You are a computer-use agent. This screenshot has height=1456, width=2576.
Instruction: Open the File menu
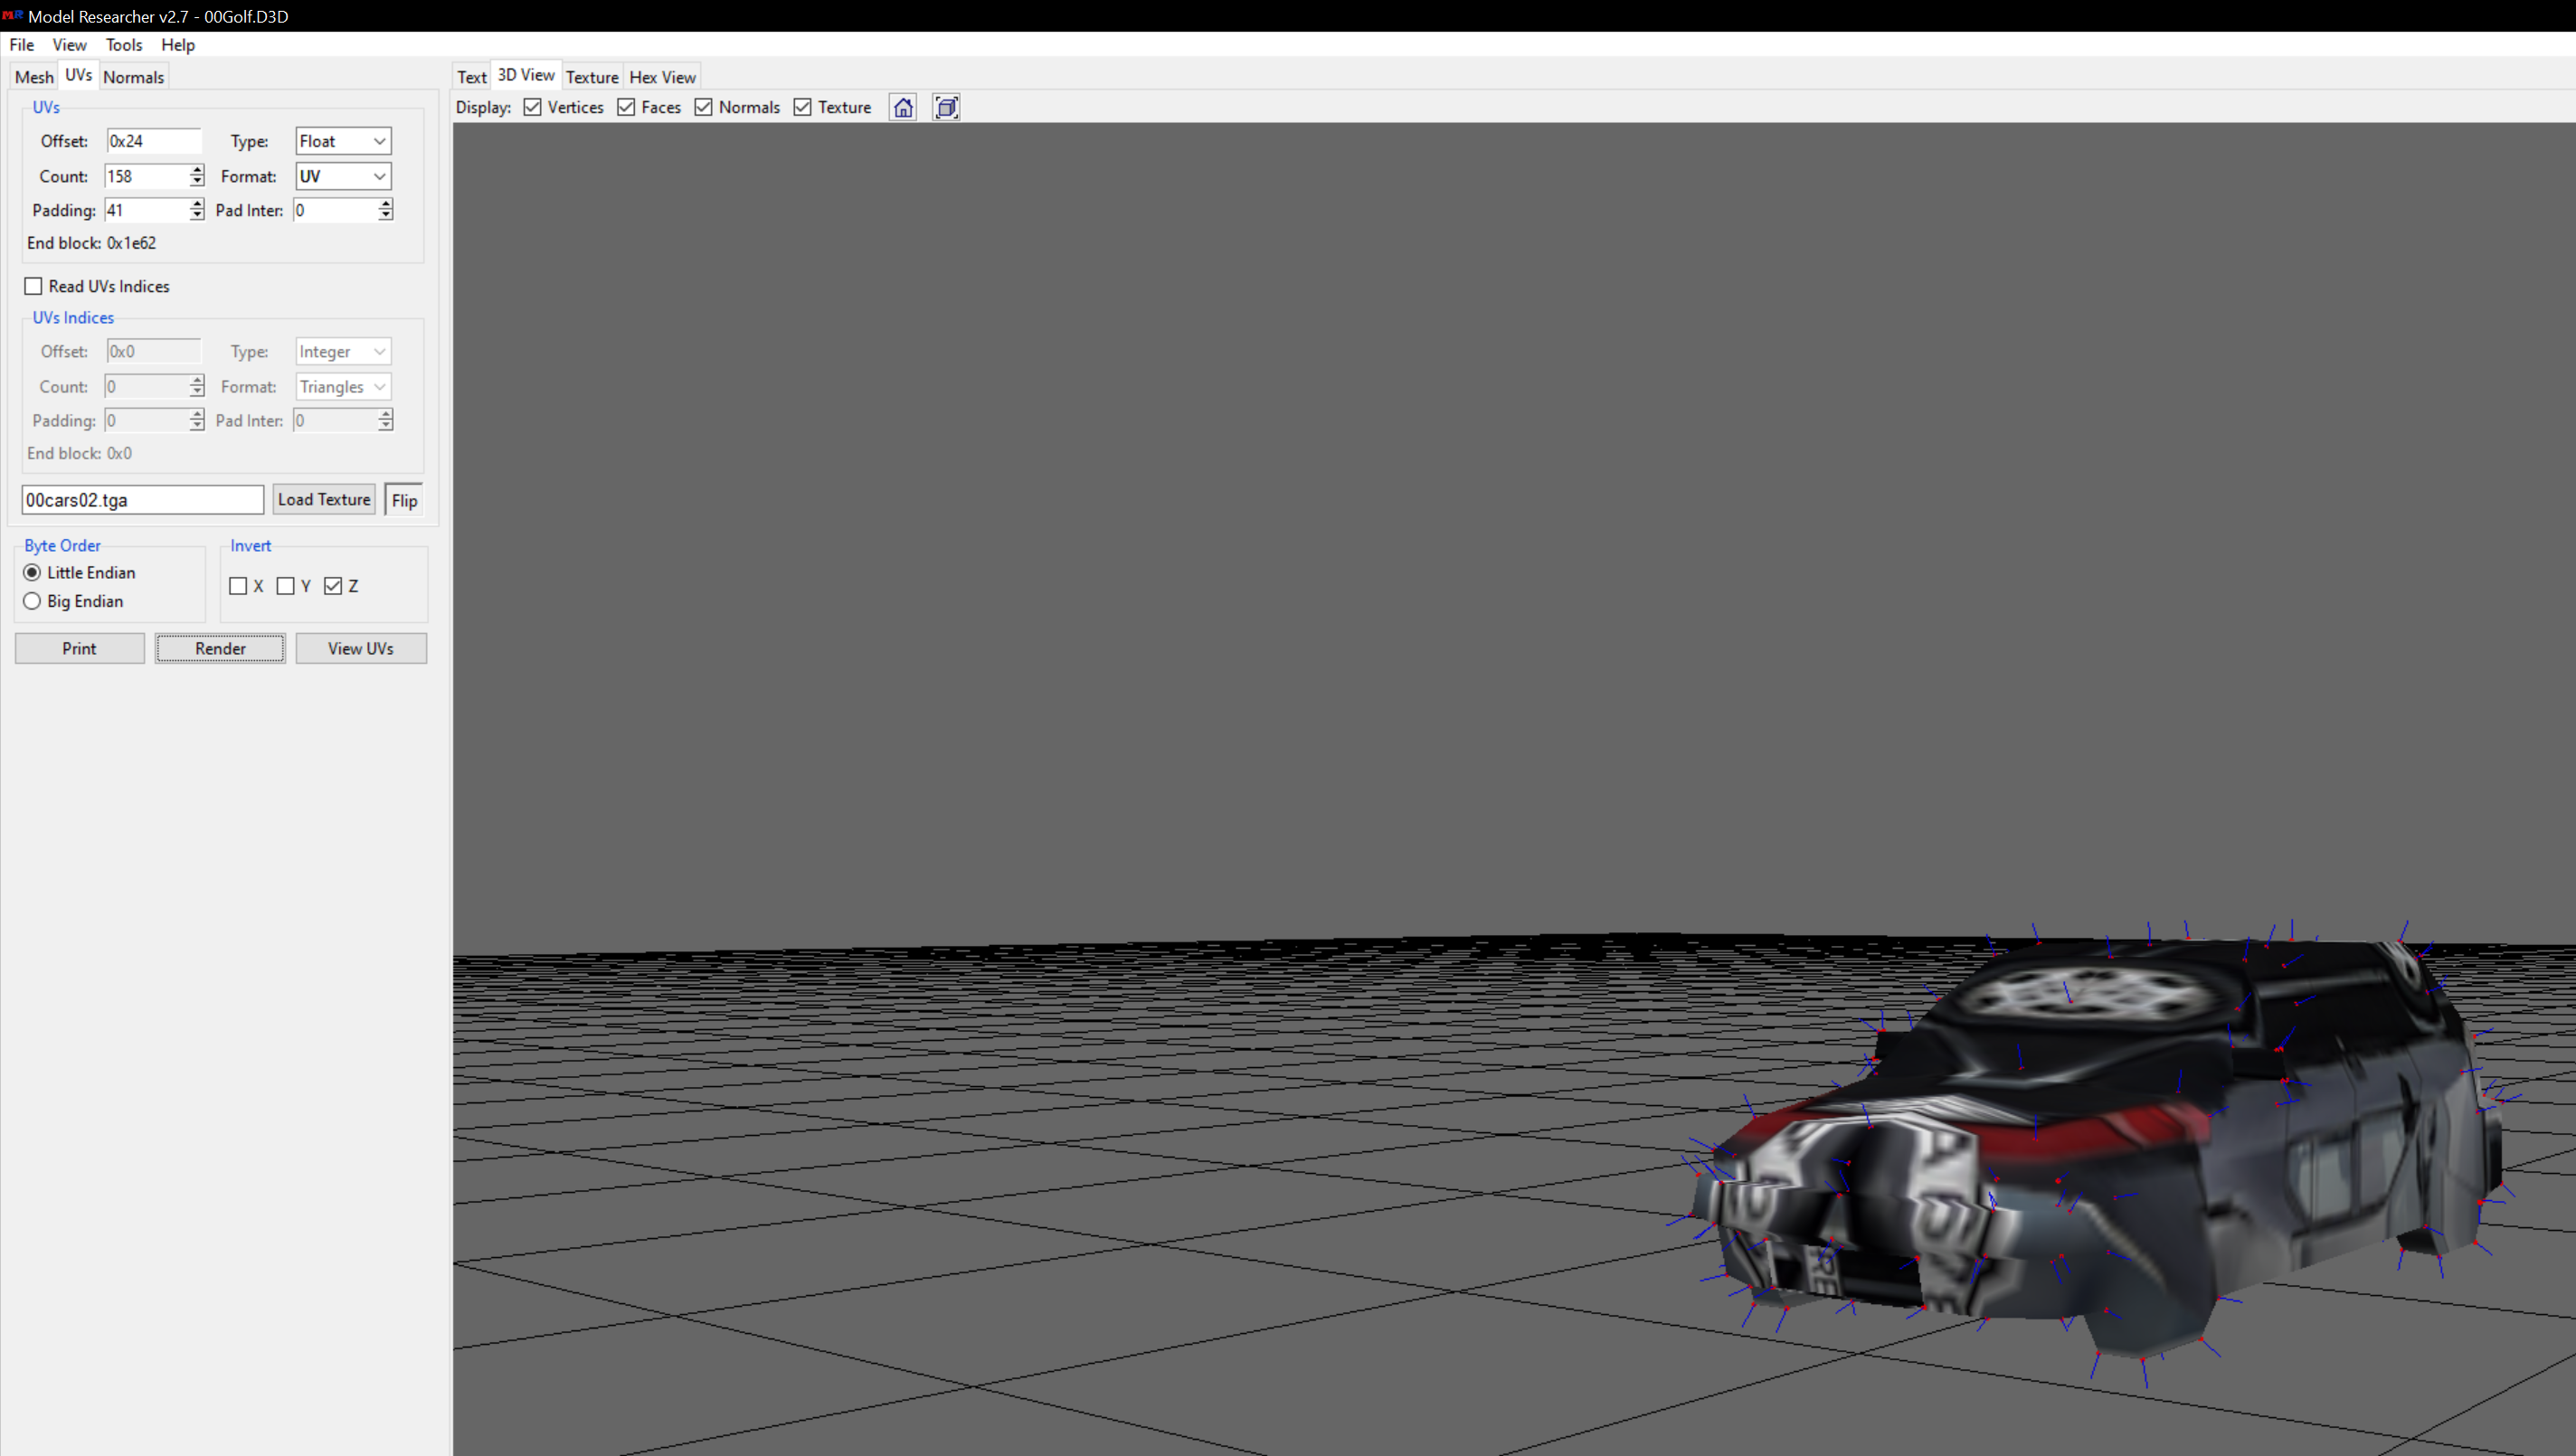click(22, 45)
